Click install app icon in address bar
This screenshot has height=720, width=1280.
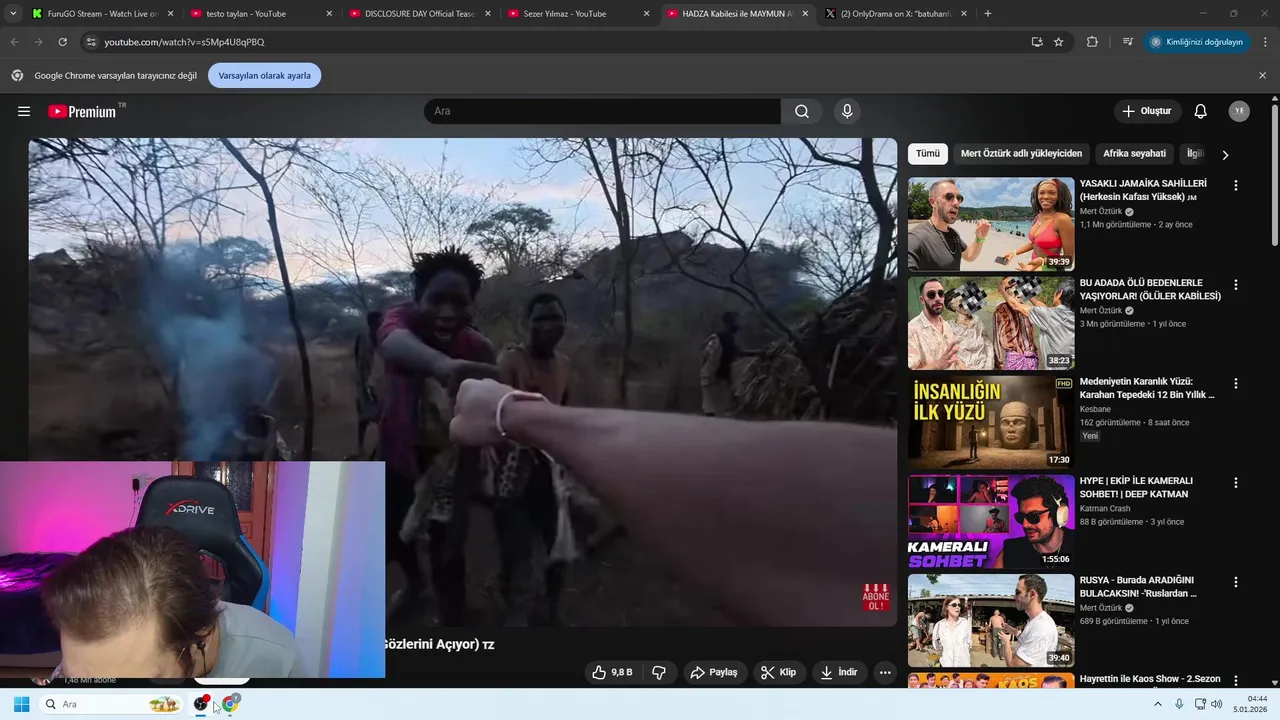(1037, 42)
